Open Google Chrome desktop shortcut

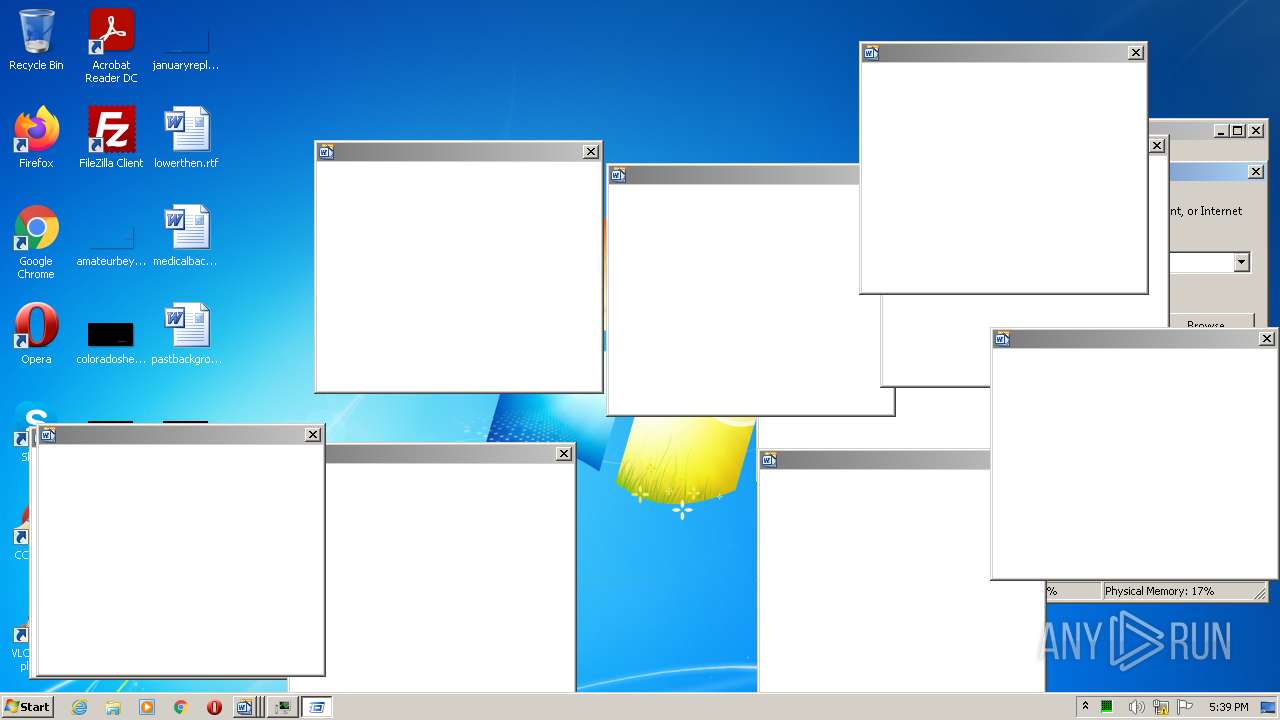pos(36,242)
